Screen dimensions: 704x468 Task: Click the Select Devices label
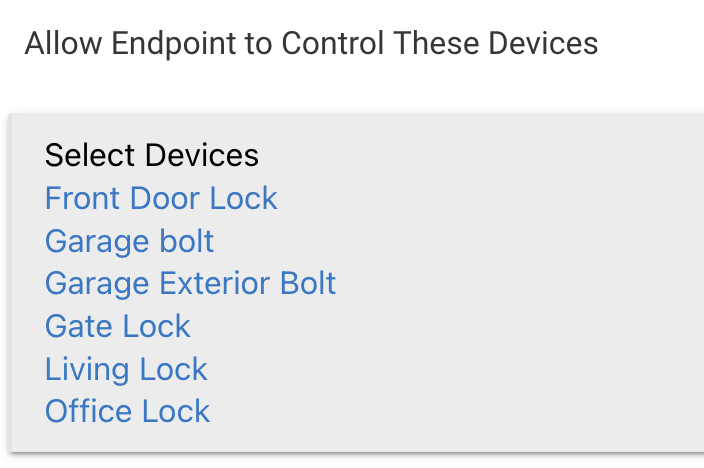[x=151, y=155]
